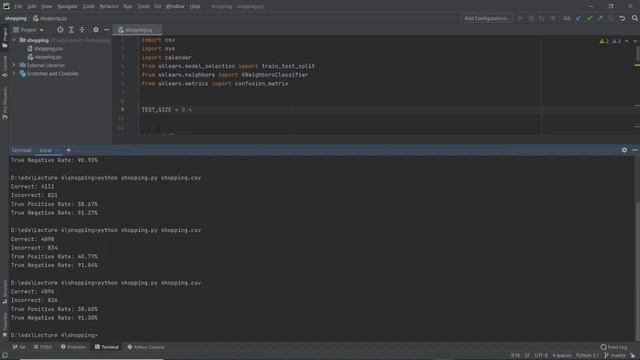Click shopping.py breadcrumb in navigation bar
Image resolution: width=640 pixels, height=360 pixels.
coord(50,18)
